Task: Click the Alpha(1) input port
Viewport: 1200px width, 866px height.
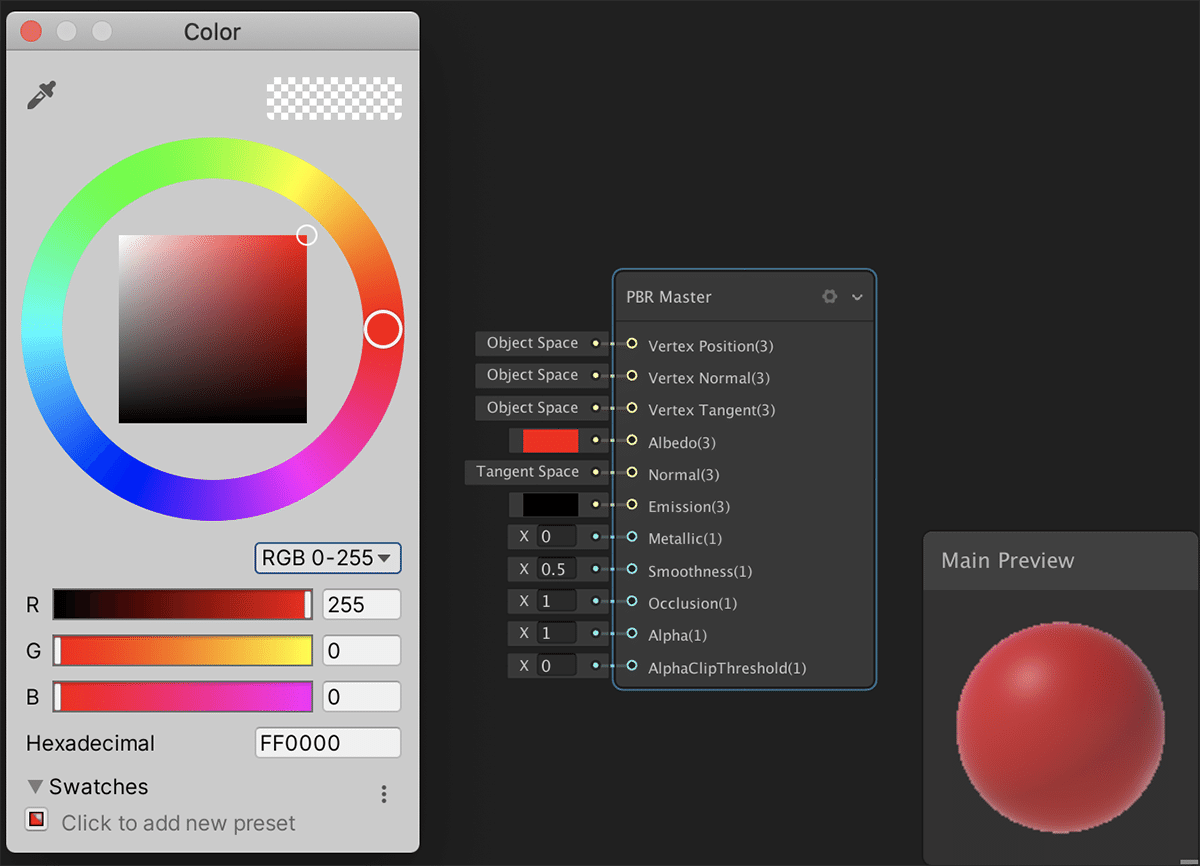Action: [x=632, y=633]
